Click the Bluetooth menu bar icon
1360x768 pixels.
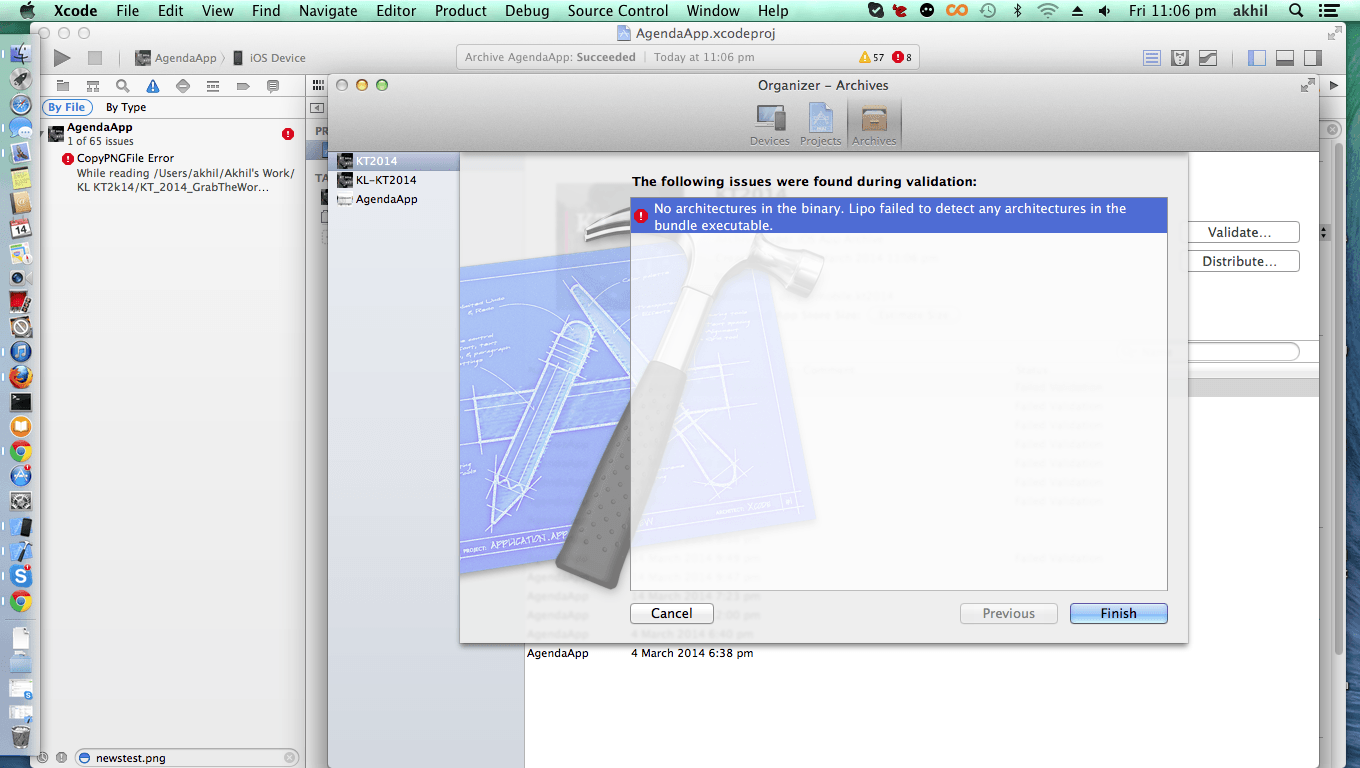tap(1018, 11)
